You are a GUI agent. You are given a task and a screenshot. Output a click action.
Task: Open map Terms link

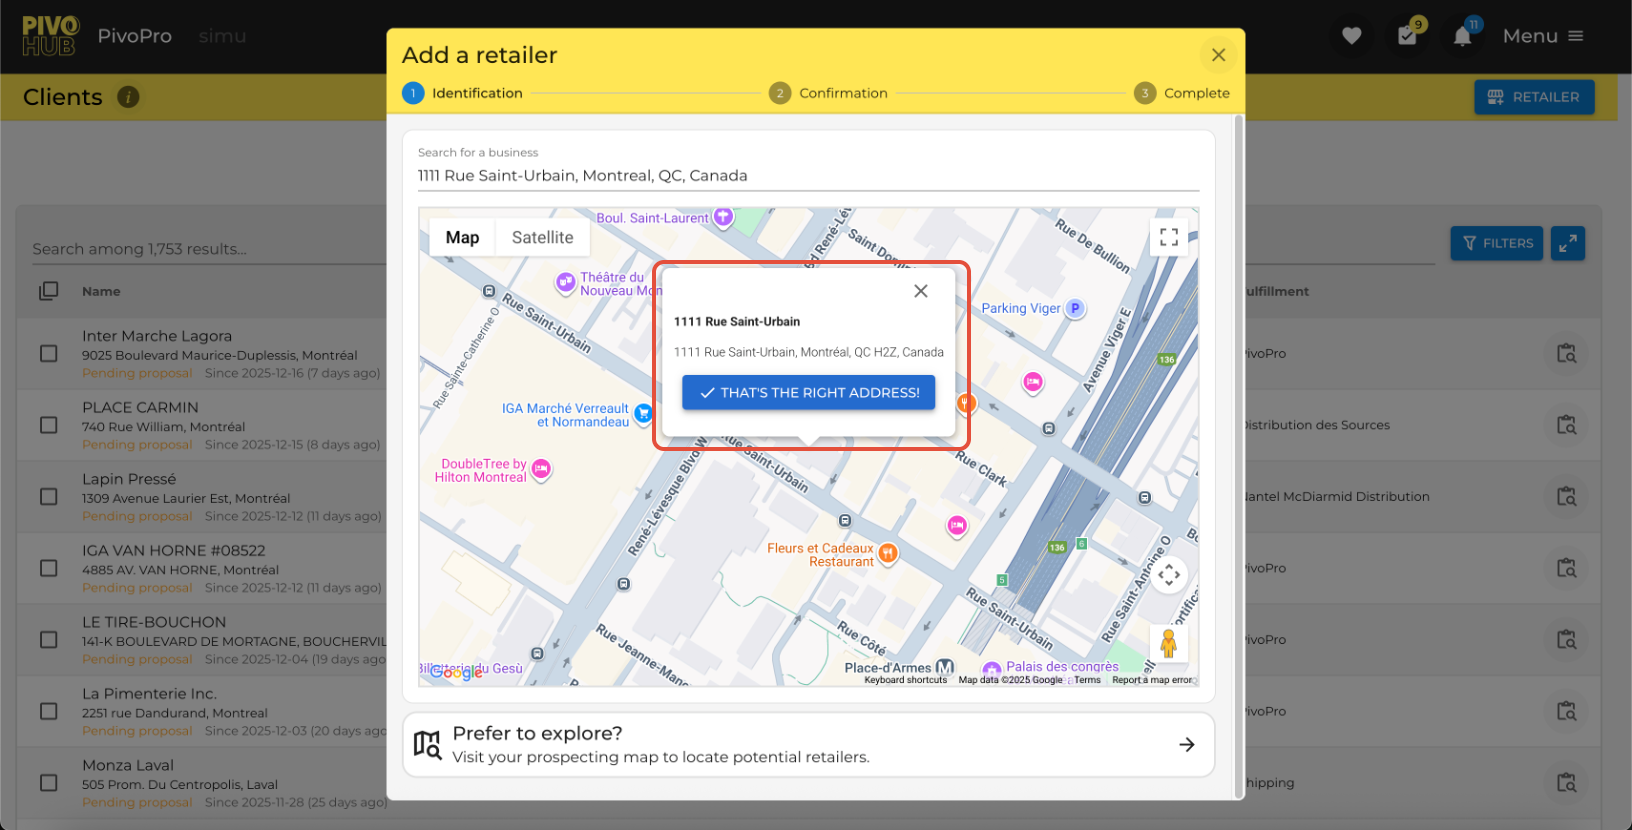point(1087,680)
